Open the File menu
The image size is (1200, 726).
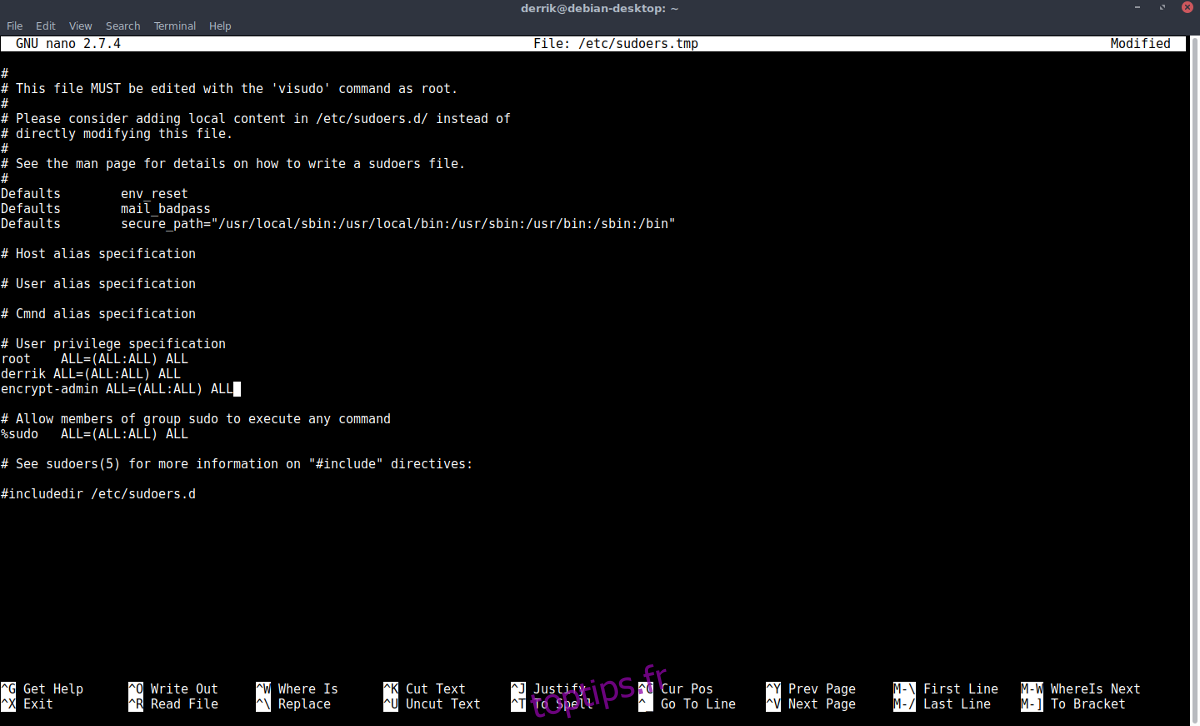pos(15,25)
